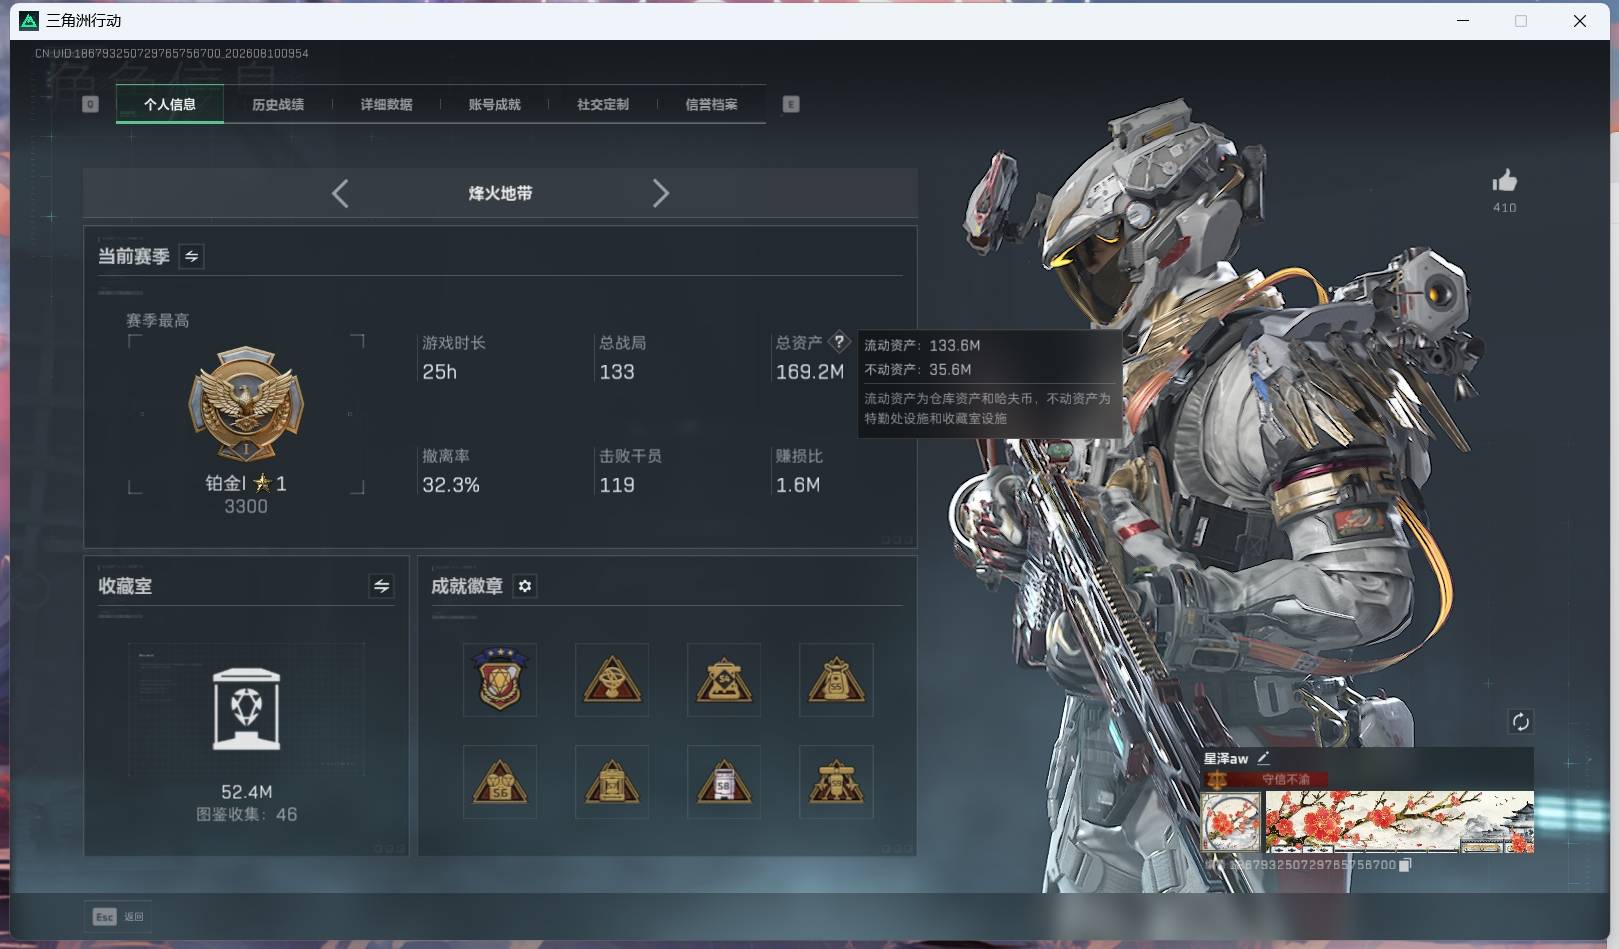Go to the 账号成就 tab

tap(494, 104)
